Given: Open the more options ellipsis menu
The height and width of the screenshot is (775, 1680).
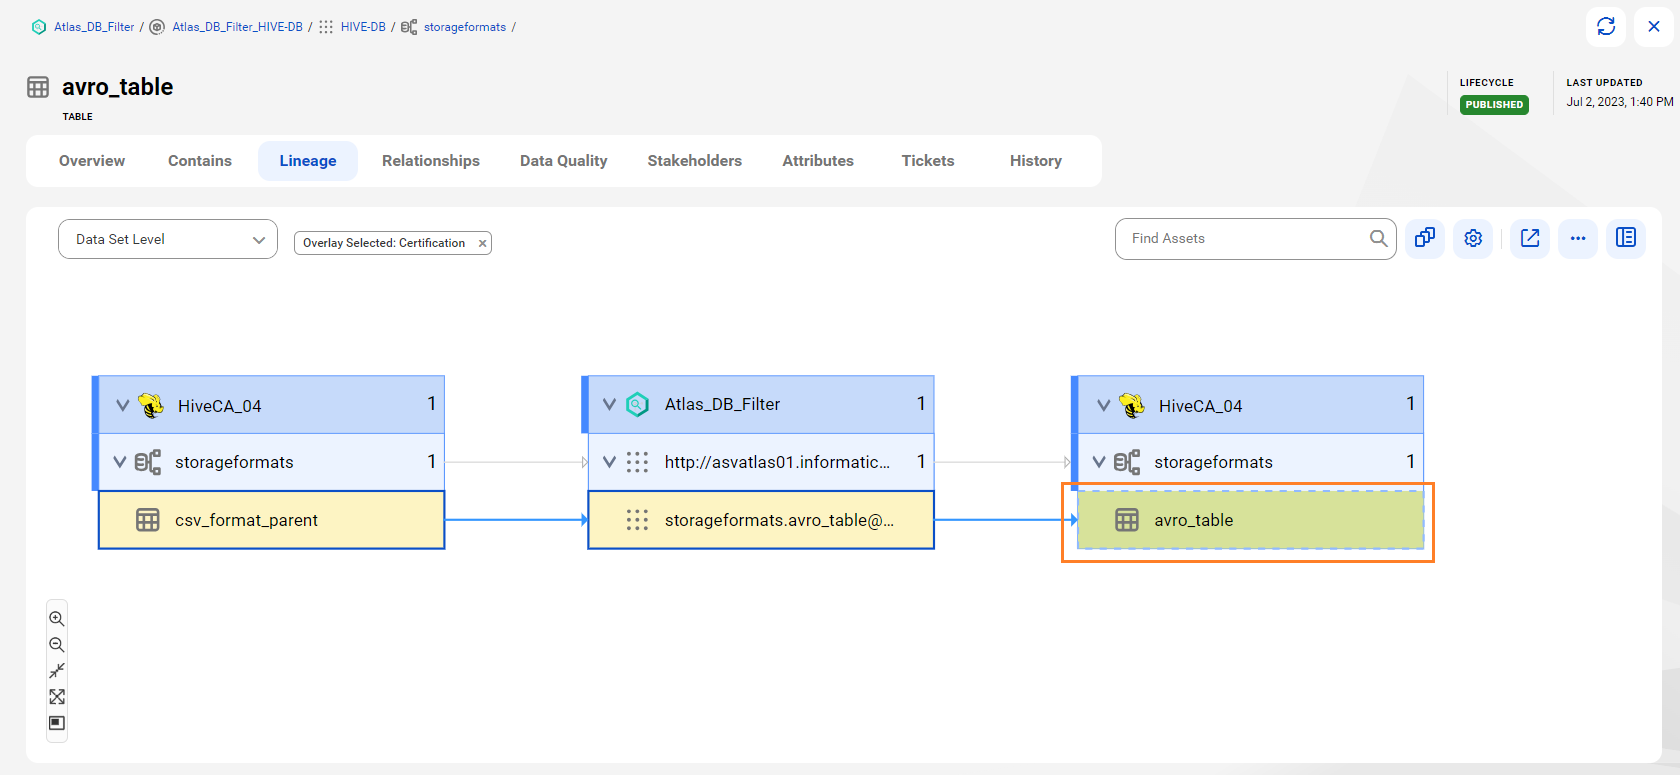Looking at the screenshot, I should pyautogui.click(x=1578, y=238).
